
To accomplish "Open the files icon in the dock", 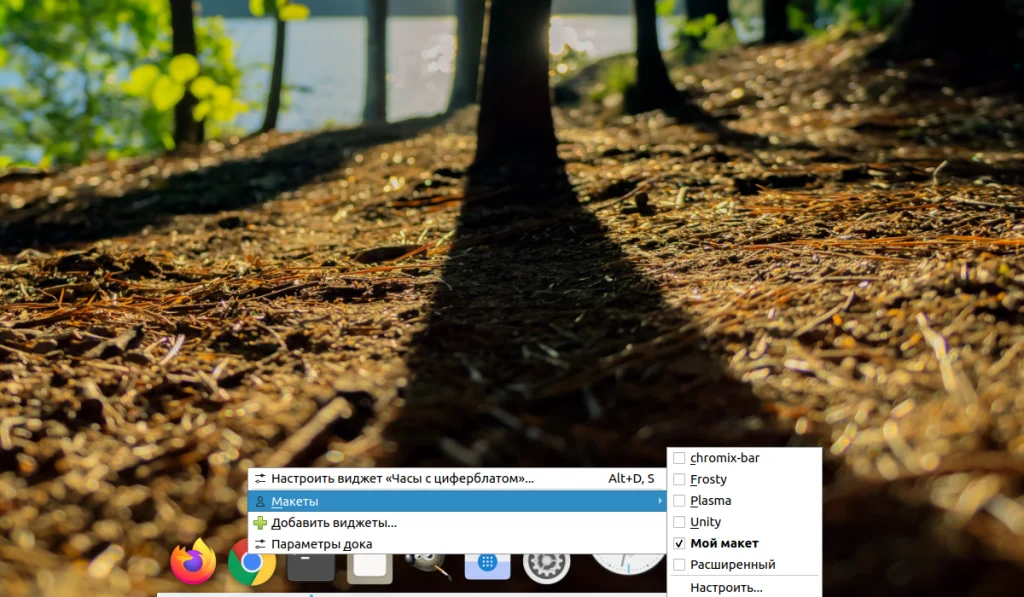I will [370, 565].
